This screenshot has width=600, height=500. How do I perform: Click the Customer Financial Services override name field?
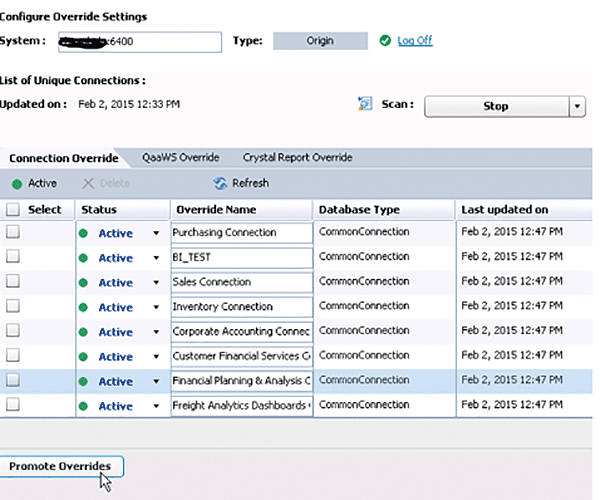[x=242, y=356]
